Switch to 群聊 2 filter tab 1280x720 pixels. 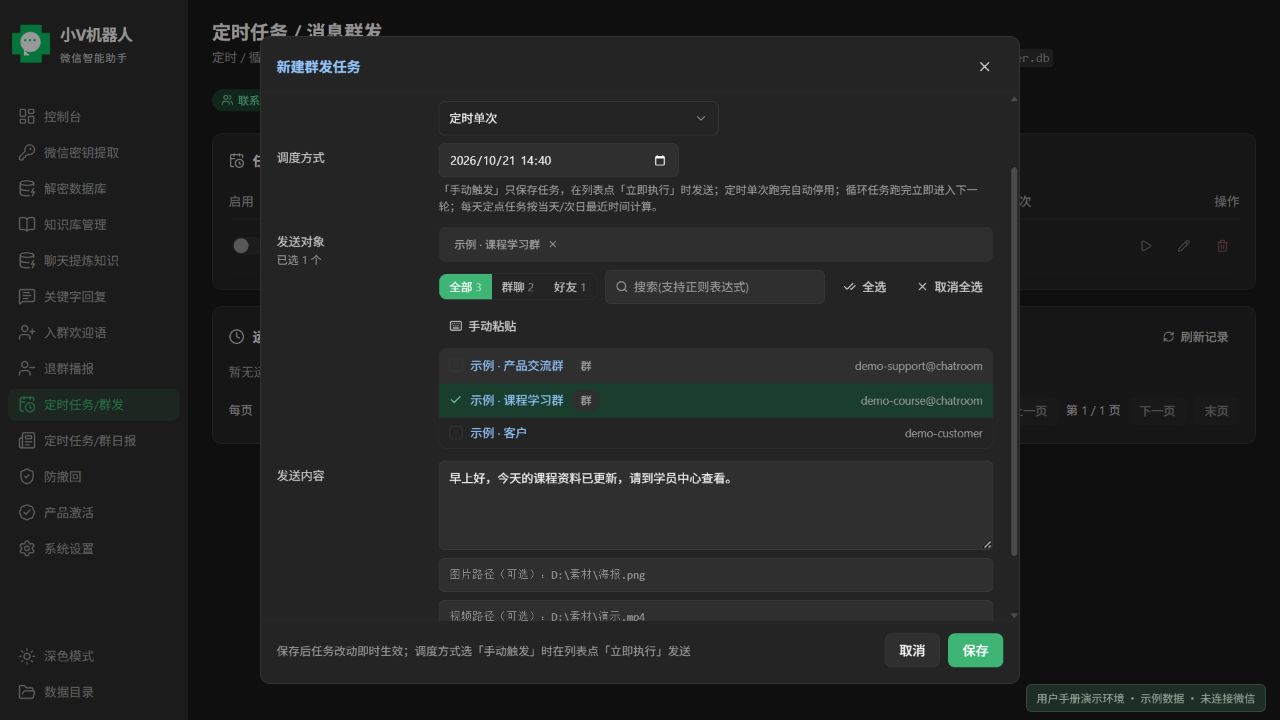(x=518, y=287)
